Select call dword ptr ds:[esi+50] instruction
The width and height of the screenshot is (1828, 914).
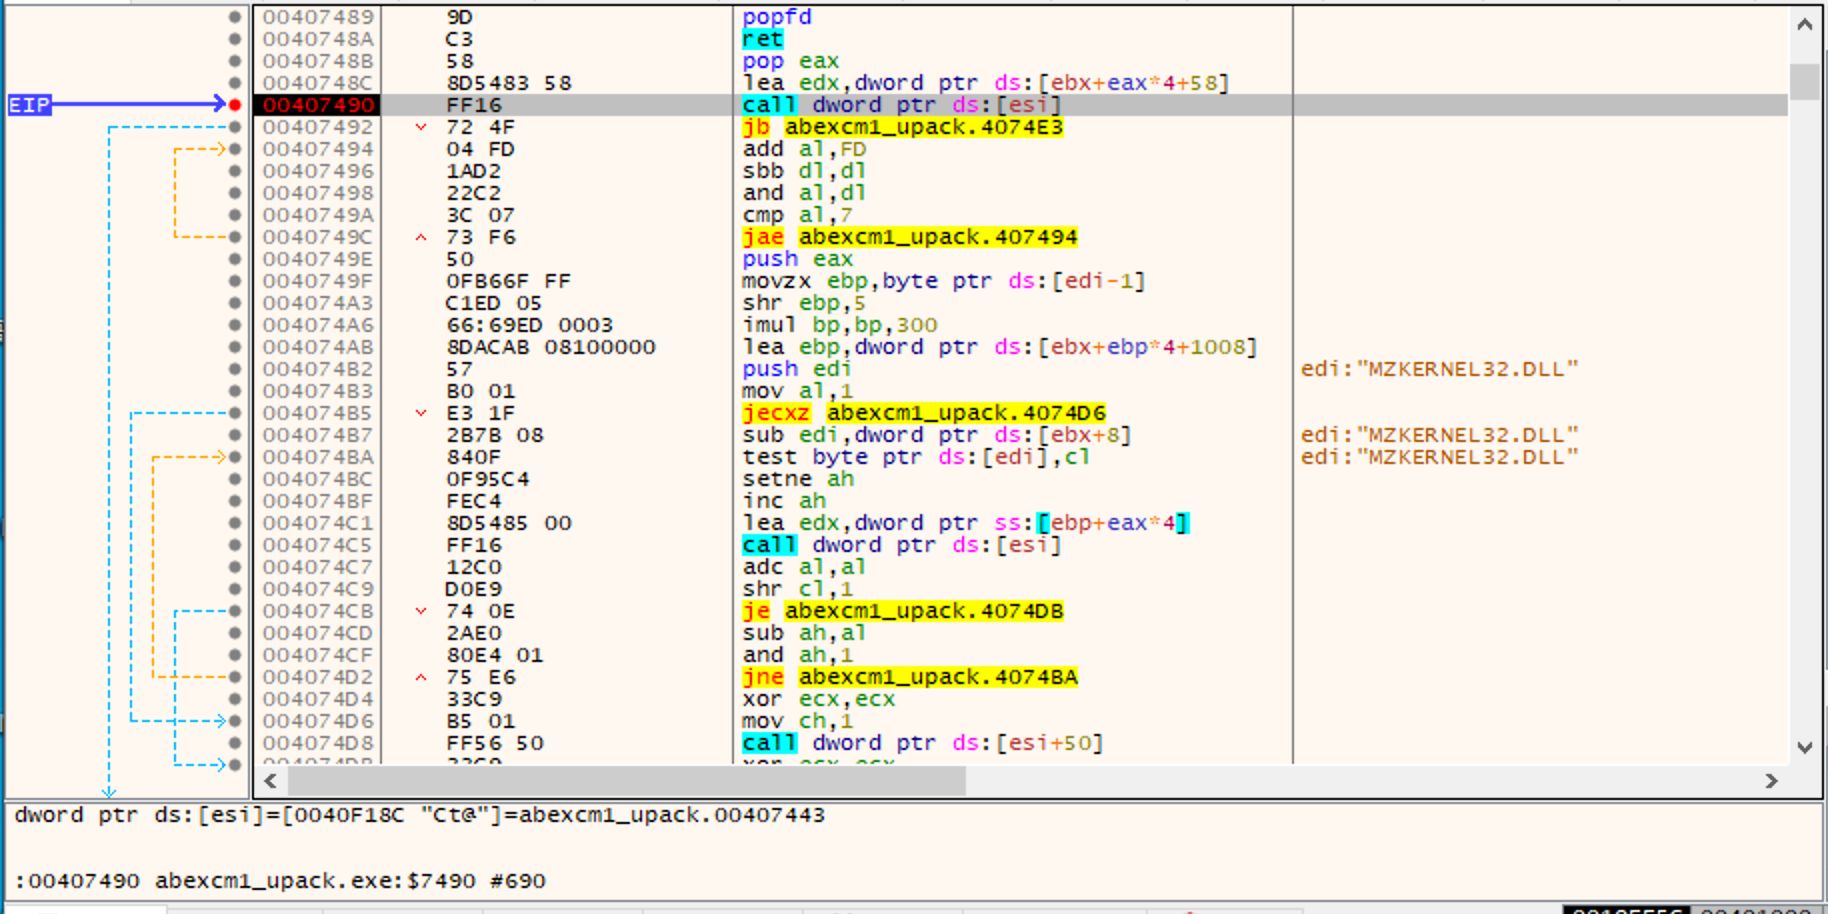coord(922,743)
